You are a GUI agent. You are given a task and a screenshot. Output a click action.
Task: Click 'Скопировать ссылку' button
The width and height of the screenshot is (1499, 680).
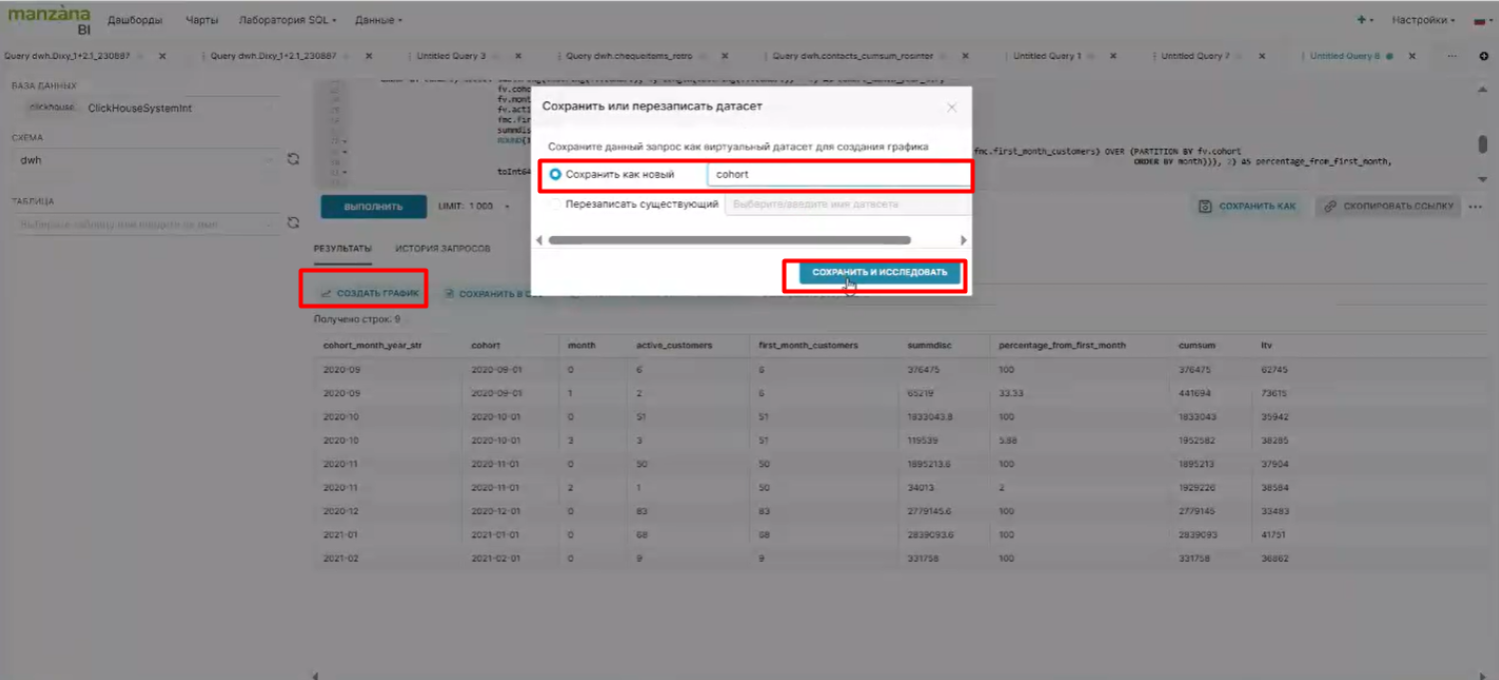[x=1388, y=207]
